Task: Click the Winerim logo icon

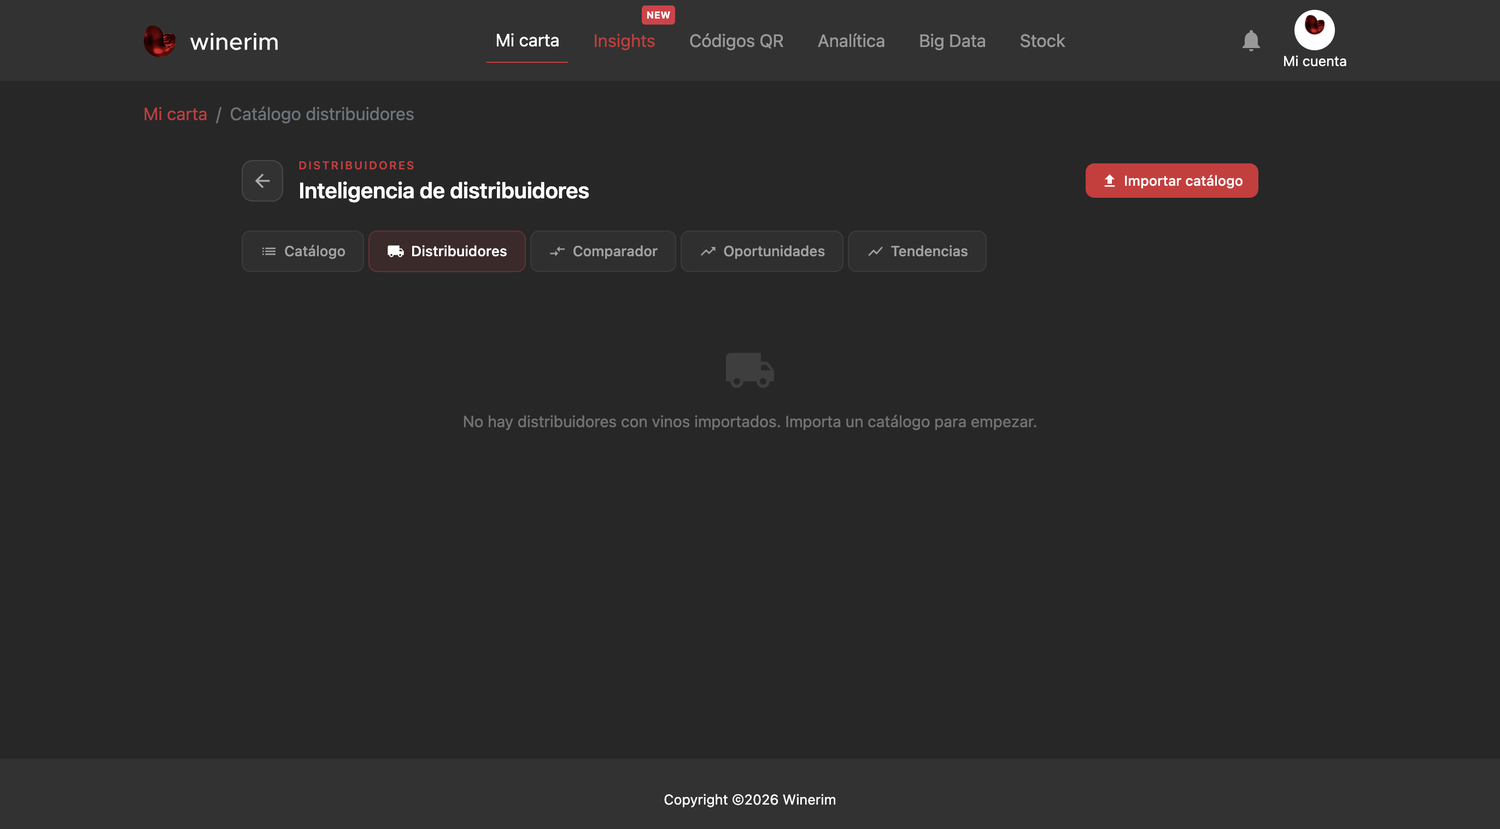Action: (160, 41)
